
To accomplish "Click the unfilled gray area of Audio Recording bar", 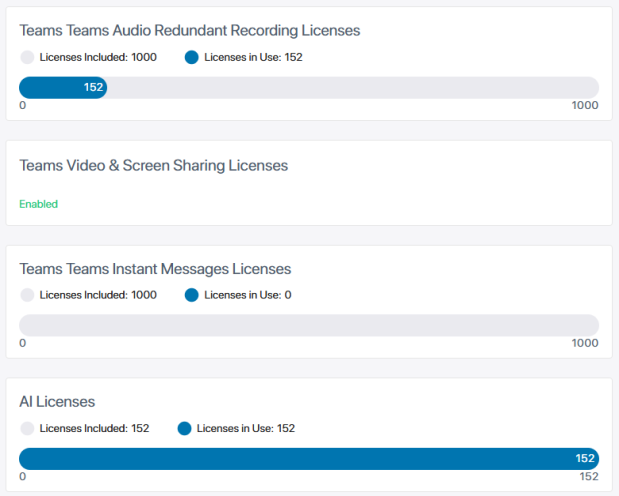I will [350, 87].
